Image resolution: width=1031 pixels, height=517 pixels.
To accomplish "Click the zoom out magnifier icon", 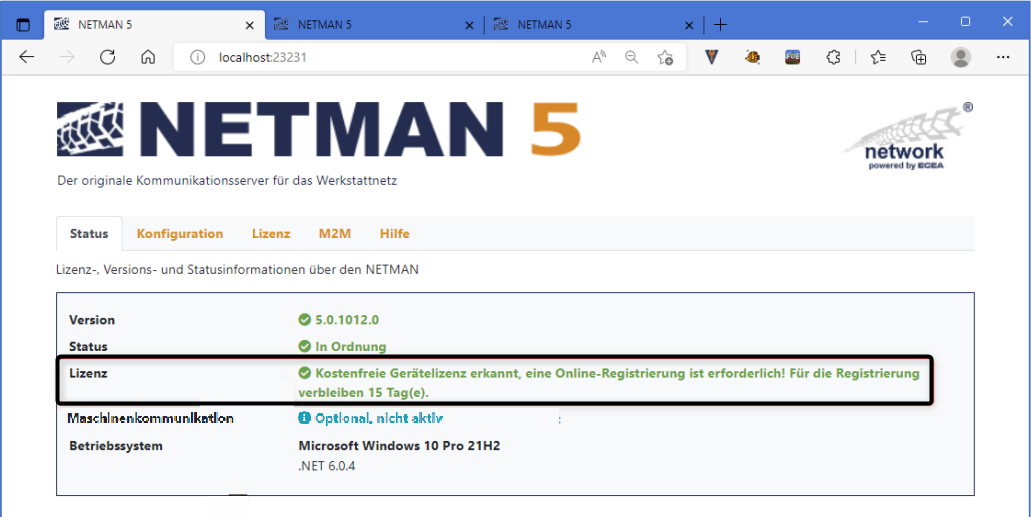I will pos(631,57).
